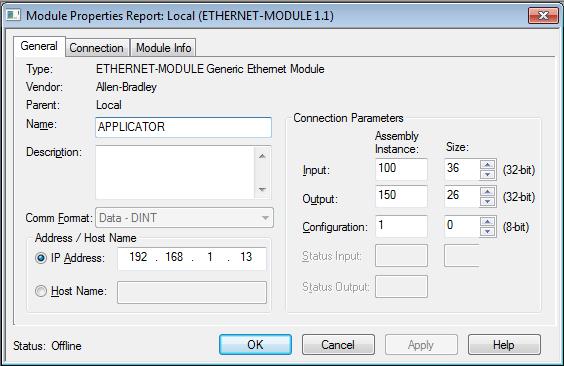Click the Parent value Local
The height and width of the screenshot is (366, 564).
109,105
